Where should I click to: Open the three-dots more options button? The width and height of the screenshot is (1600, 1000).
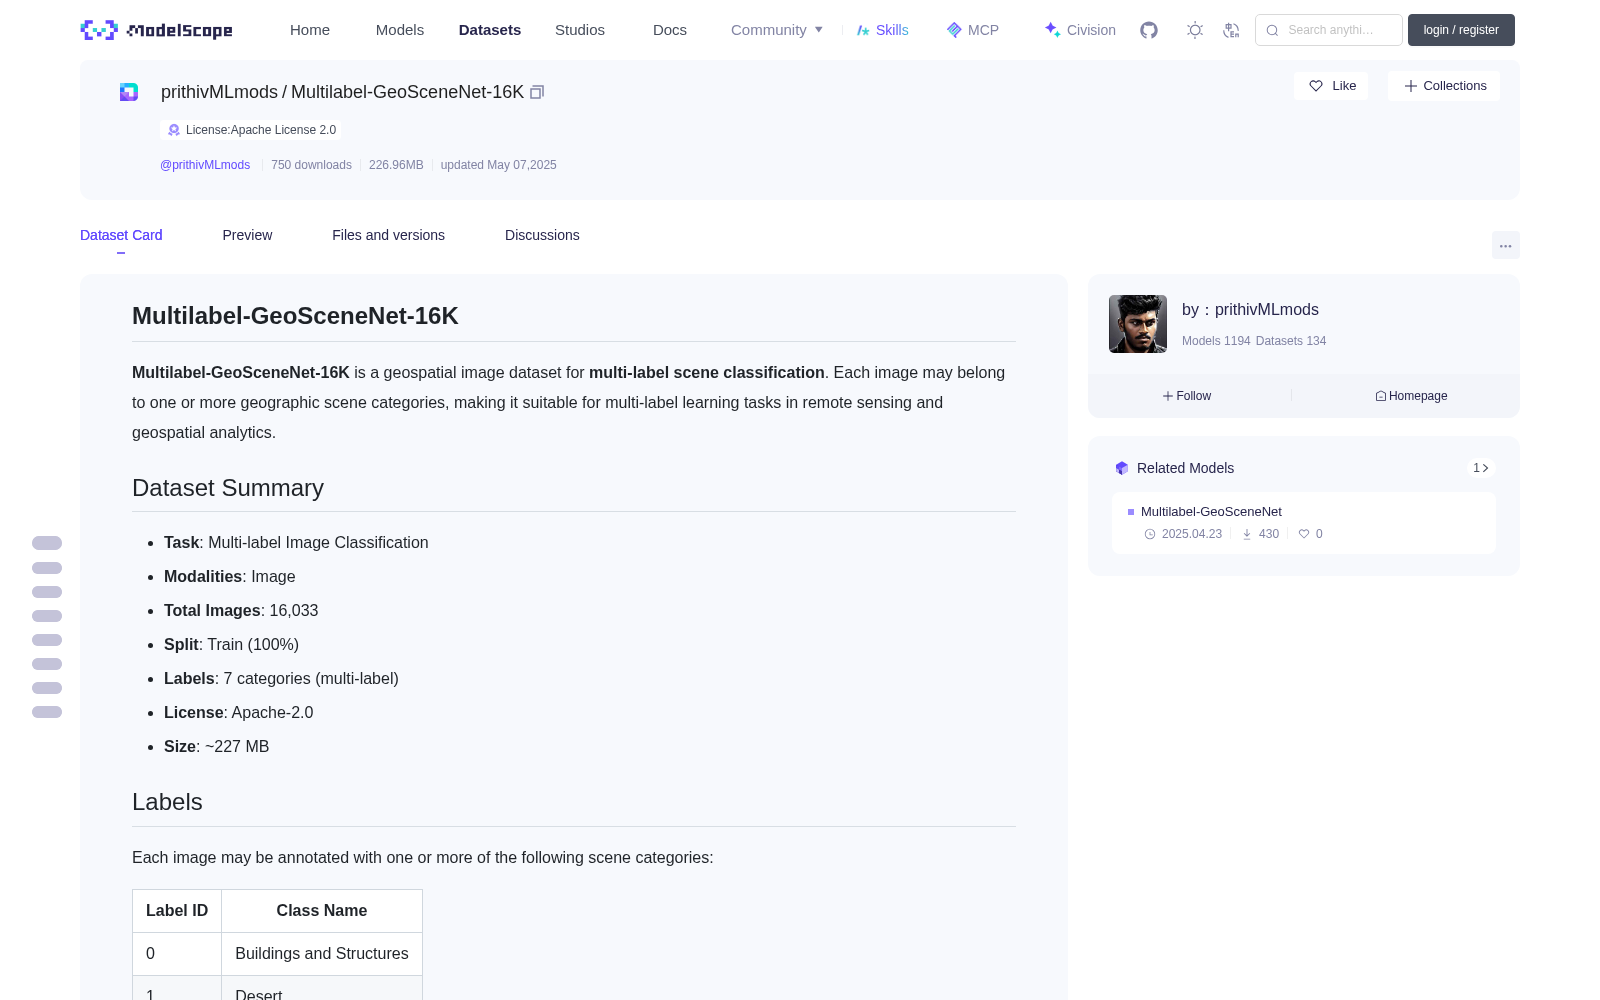click(1505, 245)
